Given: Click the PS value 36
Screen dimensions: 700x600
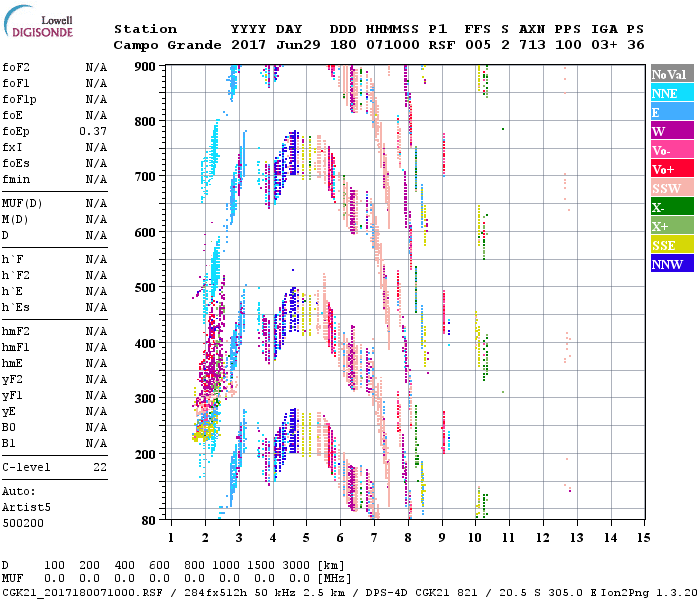Looking at the screenshot, I should pos(635,45).
